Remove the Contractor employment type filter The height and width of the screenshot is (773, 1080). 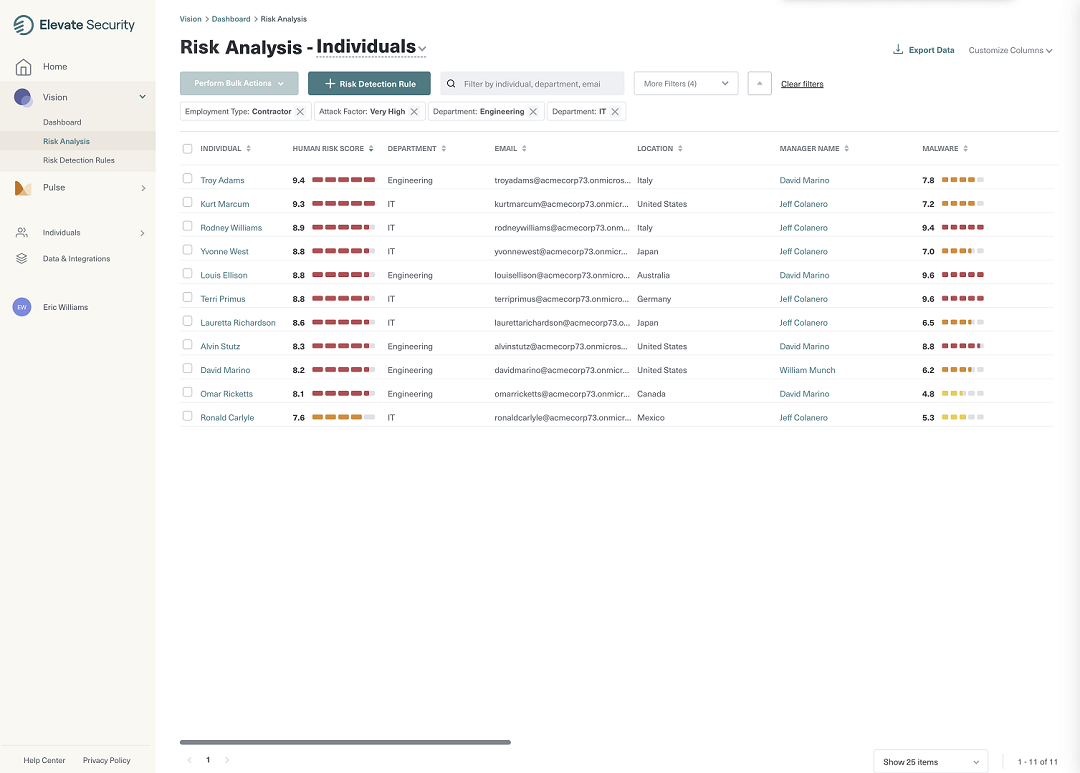[x=300, y=112]
